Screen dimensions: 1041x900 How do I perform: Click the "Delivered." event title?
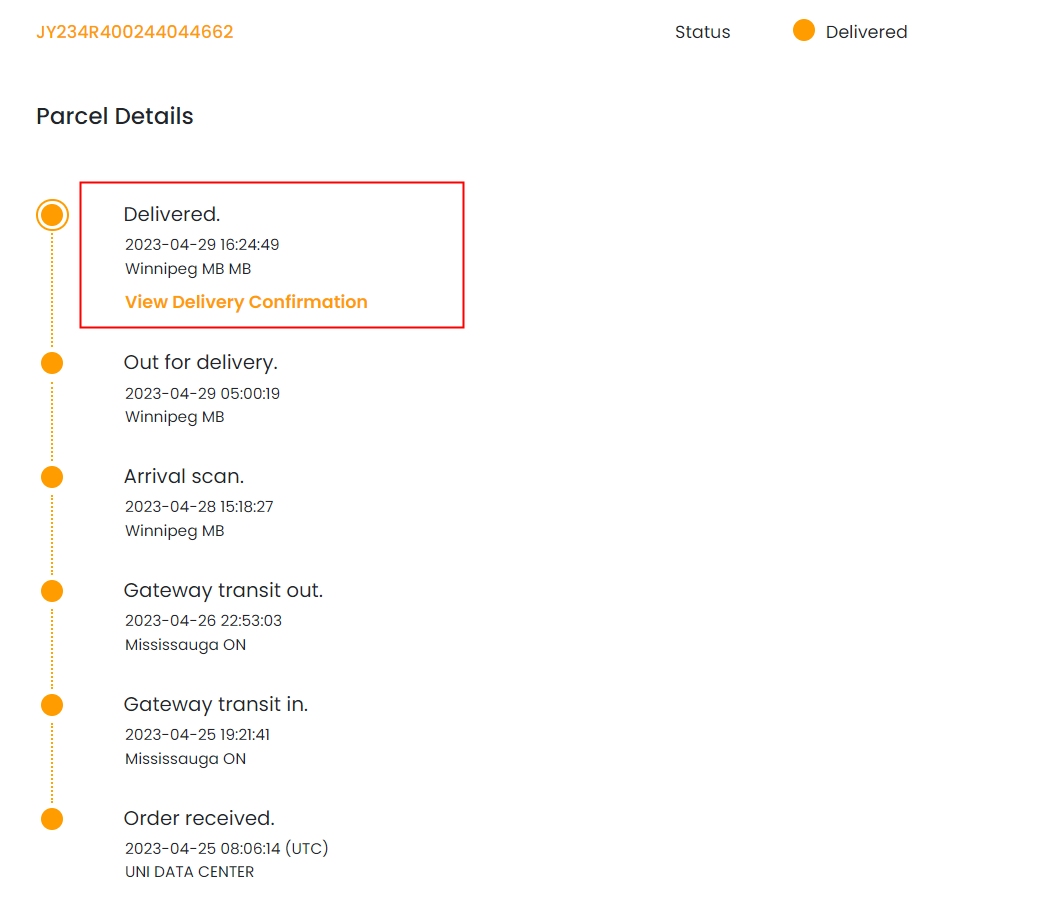[x=171, y=214]
